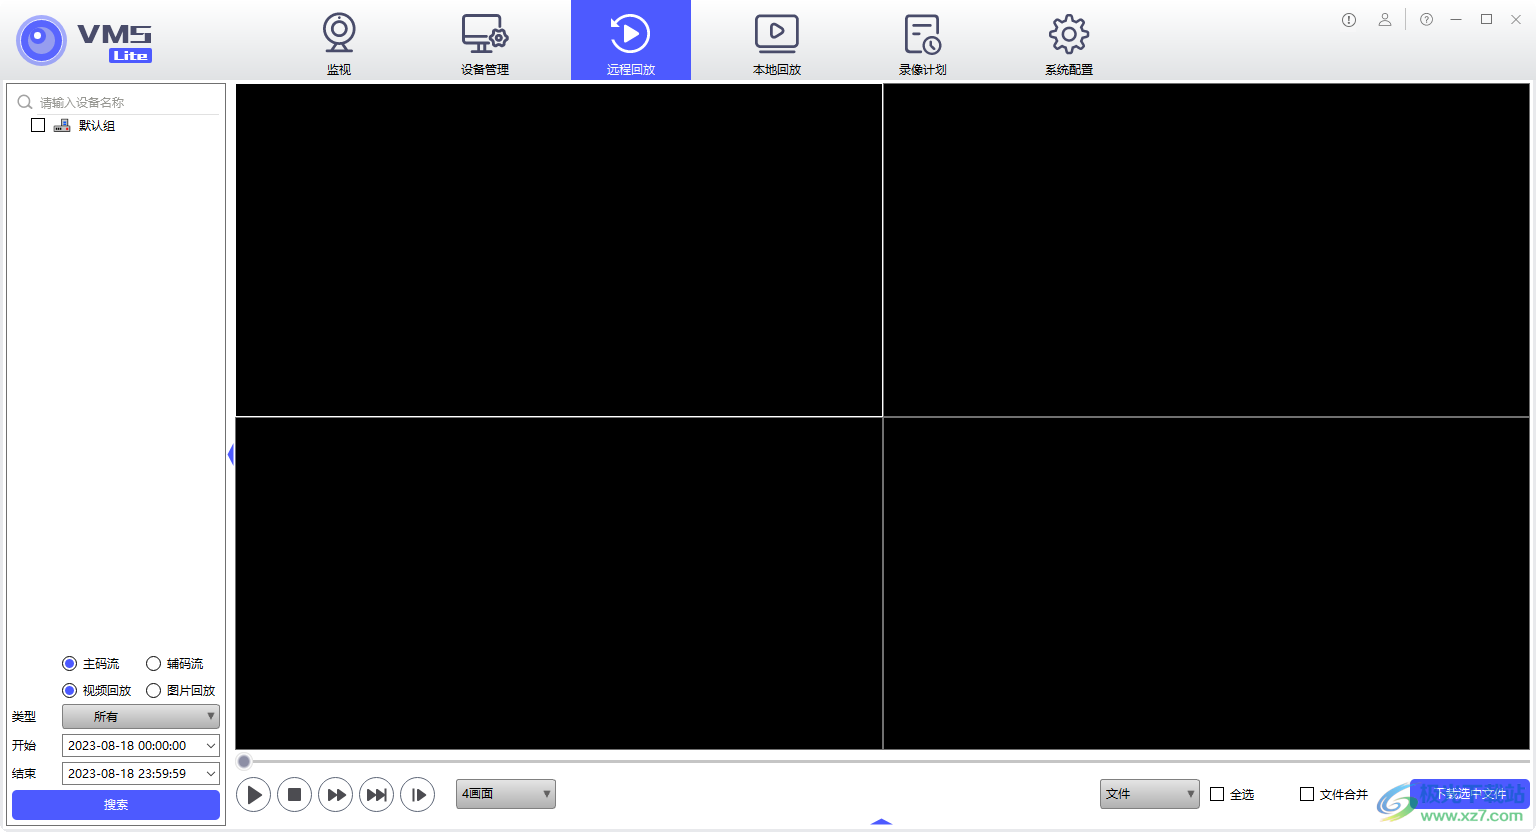Viewport: 1536px width, 832px height.
Task: Click the fast forward button
Action: click(336, 795)
